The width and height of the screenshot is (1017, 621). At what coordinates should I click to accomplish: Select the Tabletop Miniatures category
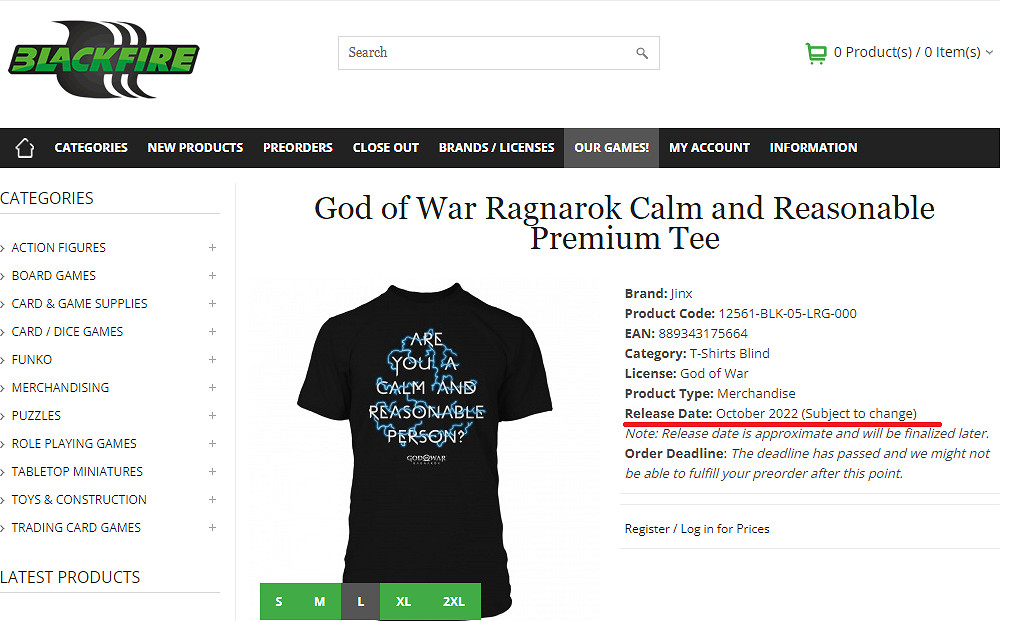point(77,472)
